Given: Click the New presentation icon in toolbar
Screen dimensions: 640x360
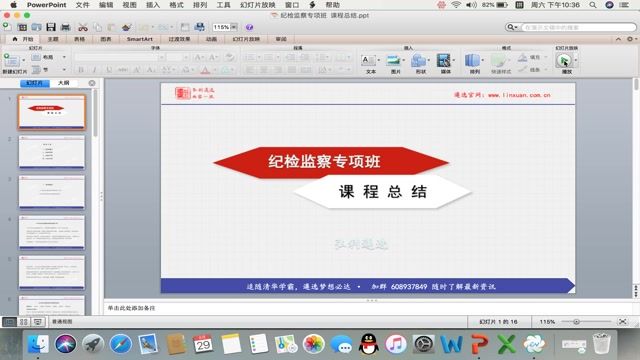Looking at the screenshot, I should [7, 27].
